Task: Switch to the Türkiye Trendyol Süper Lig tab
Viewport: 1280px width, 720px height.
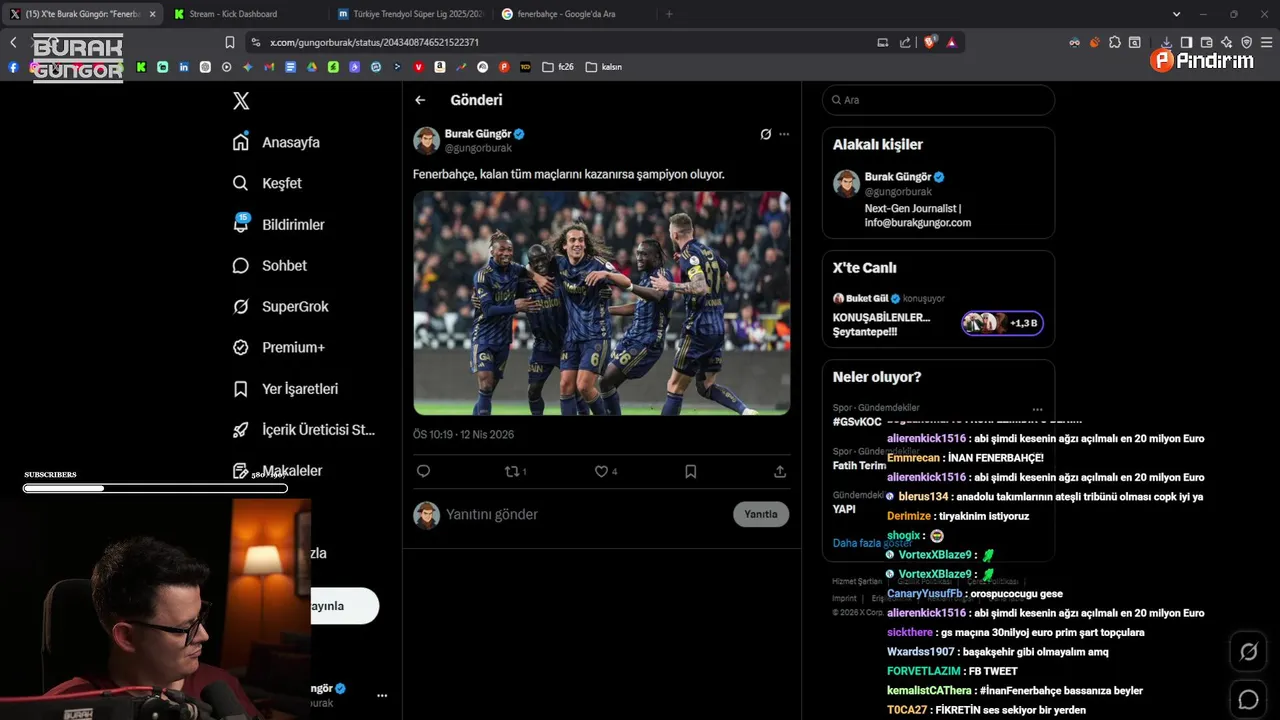Action: click(x=410, y=14)
